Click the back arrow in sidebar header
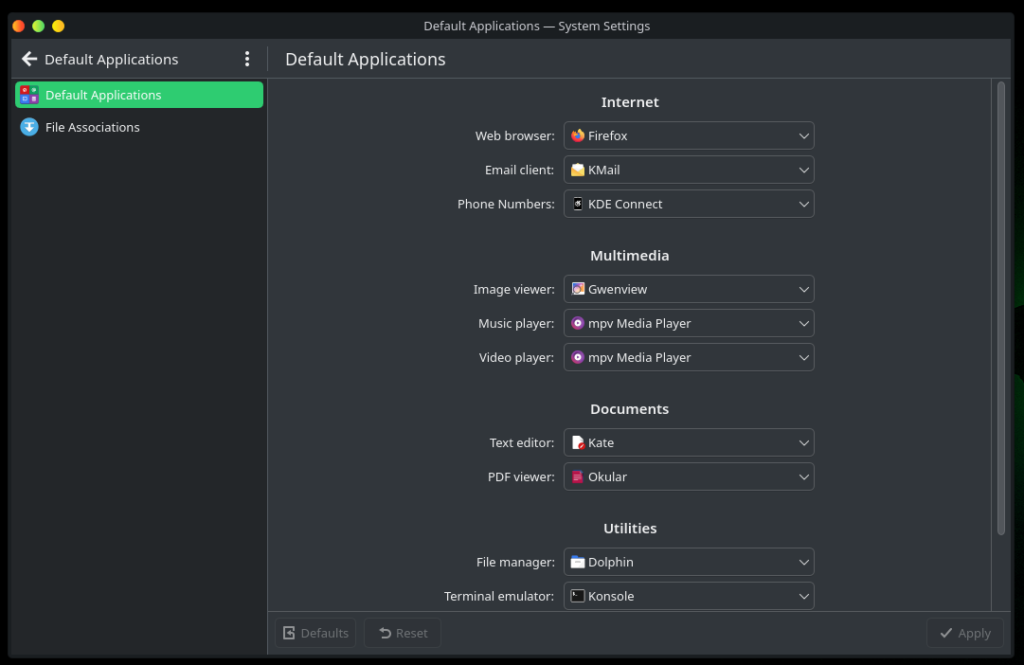The image size is (1024, 665). click(x=29, y=59)
